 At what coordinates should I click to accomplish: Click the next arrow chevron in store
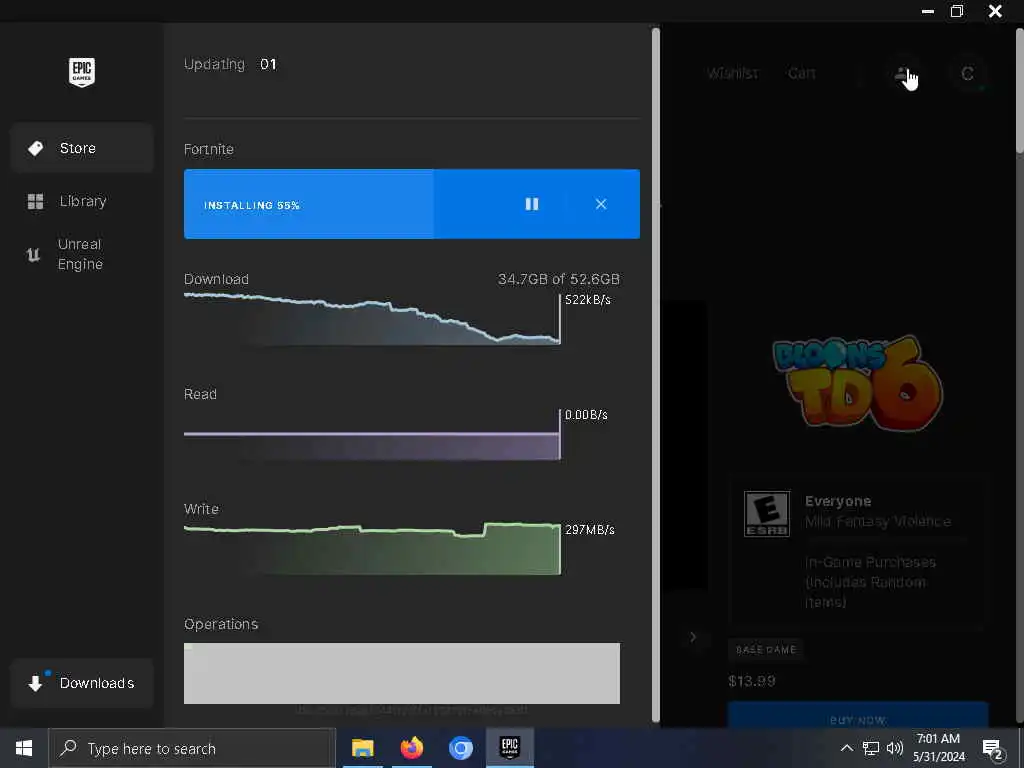(x=693, y=637)
